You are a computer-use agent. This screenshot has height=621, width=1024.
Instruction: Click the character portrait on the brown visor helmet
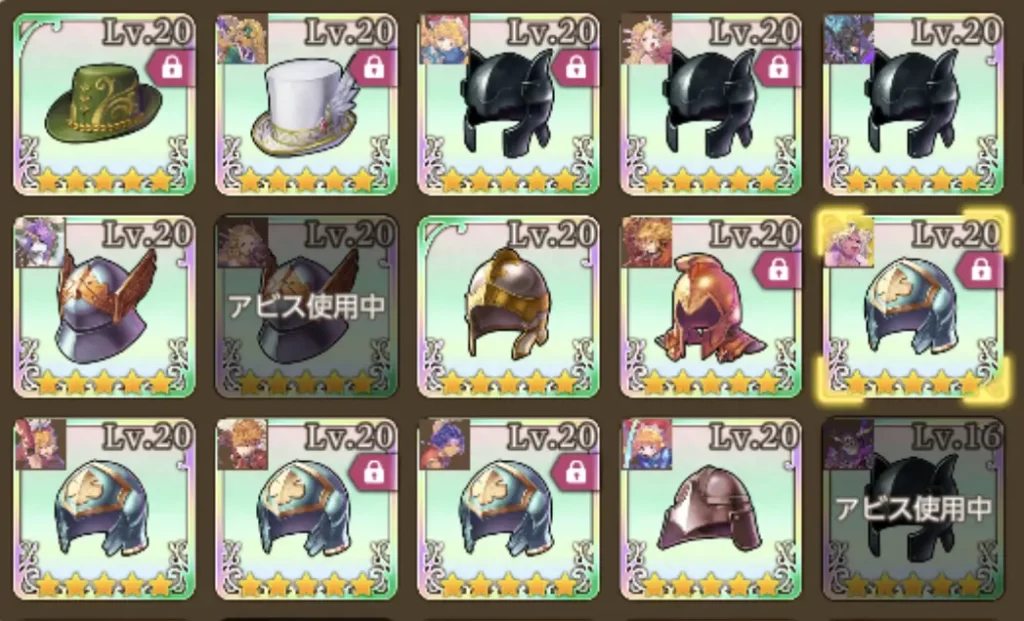click(x=647, y=445)
